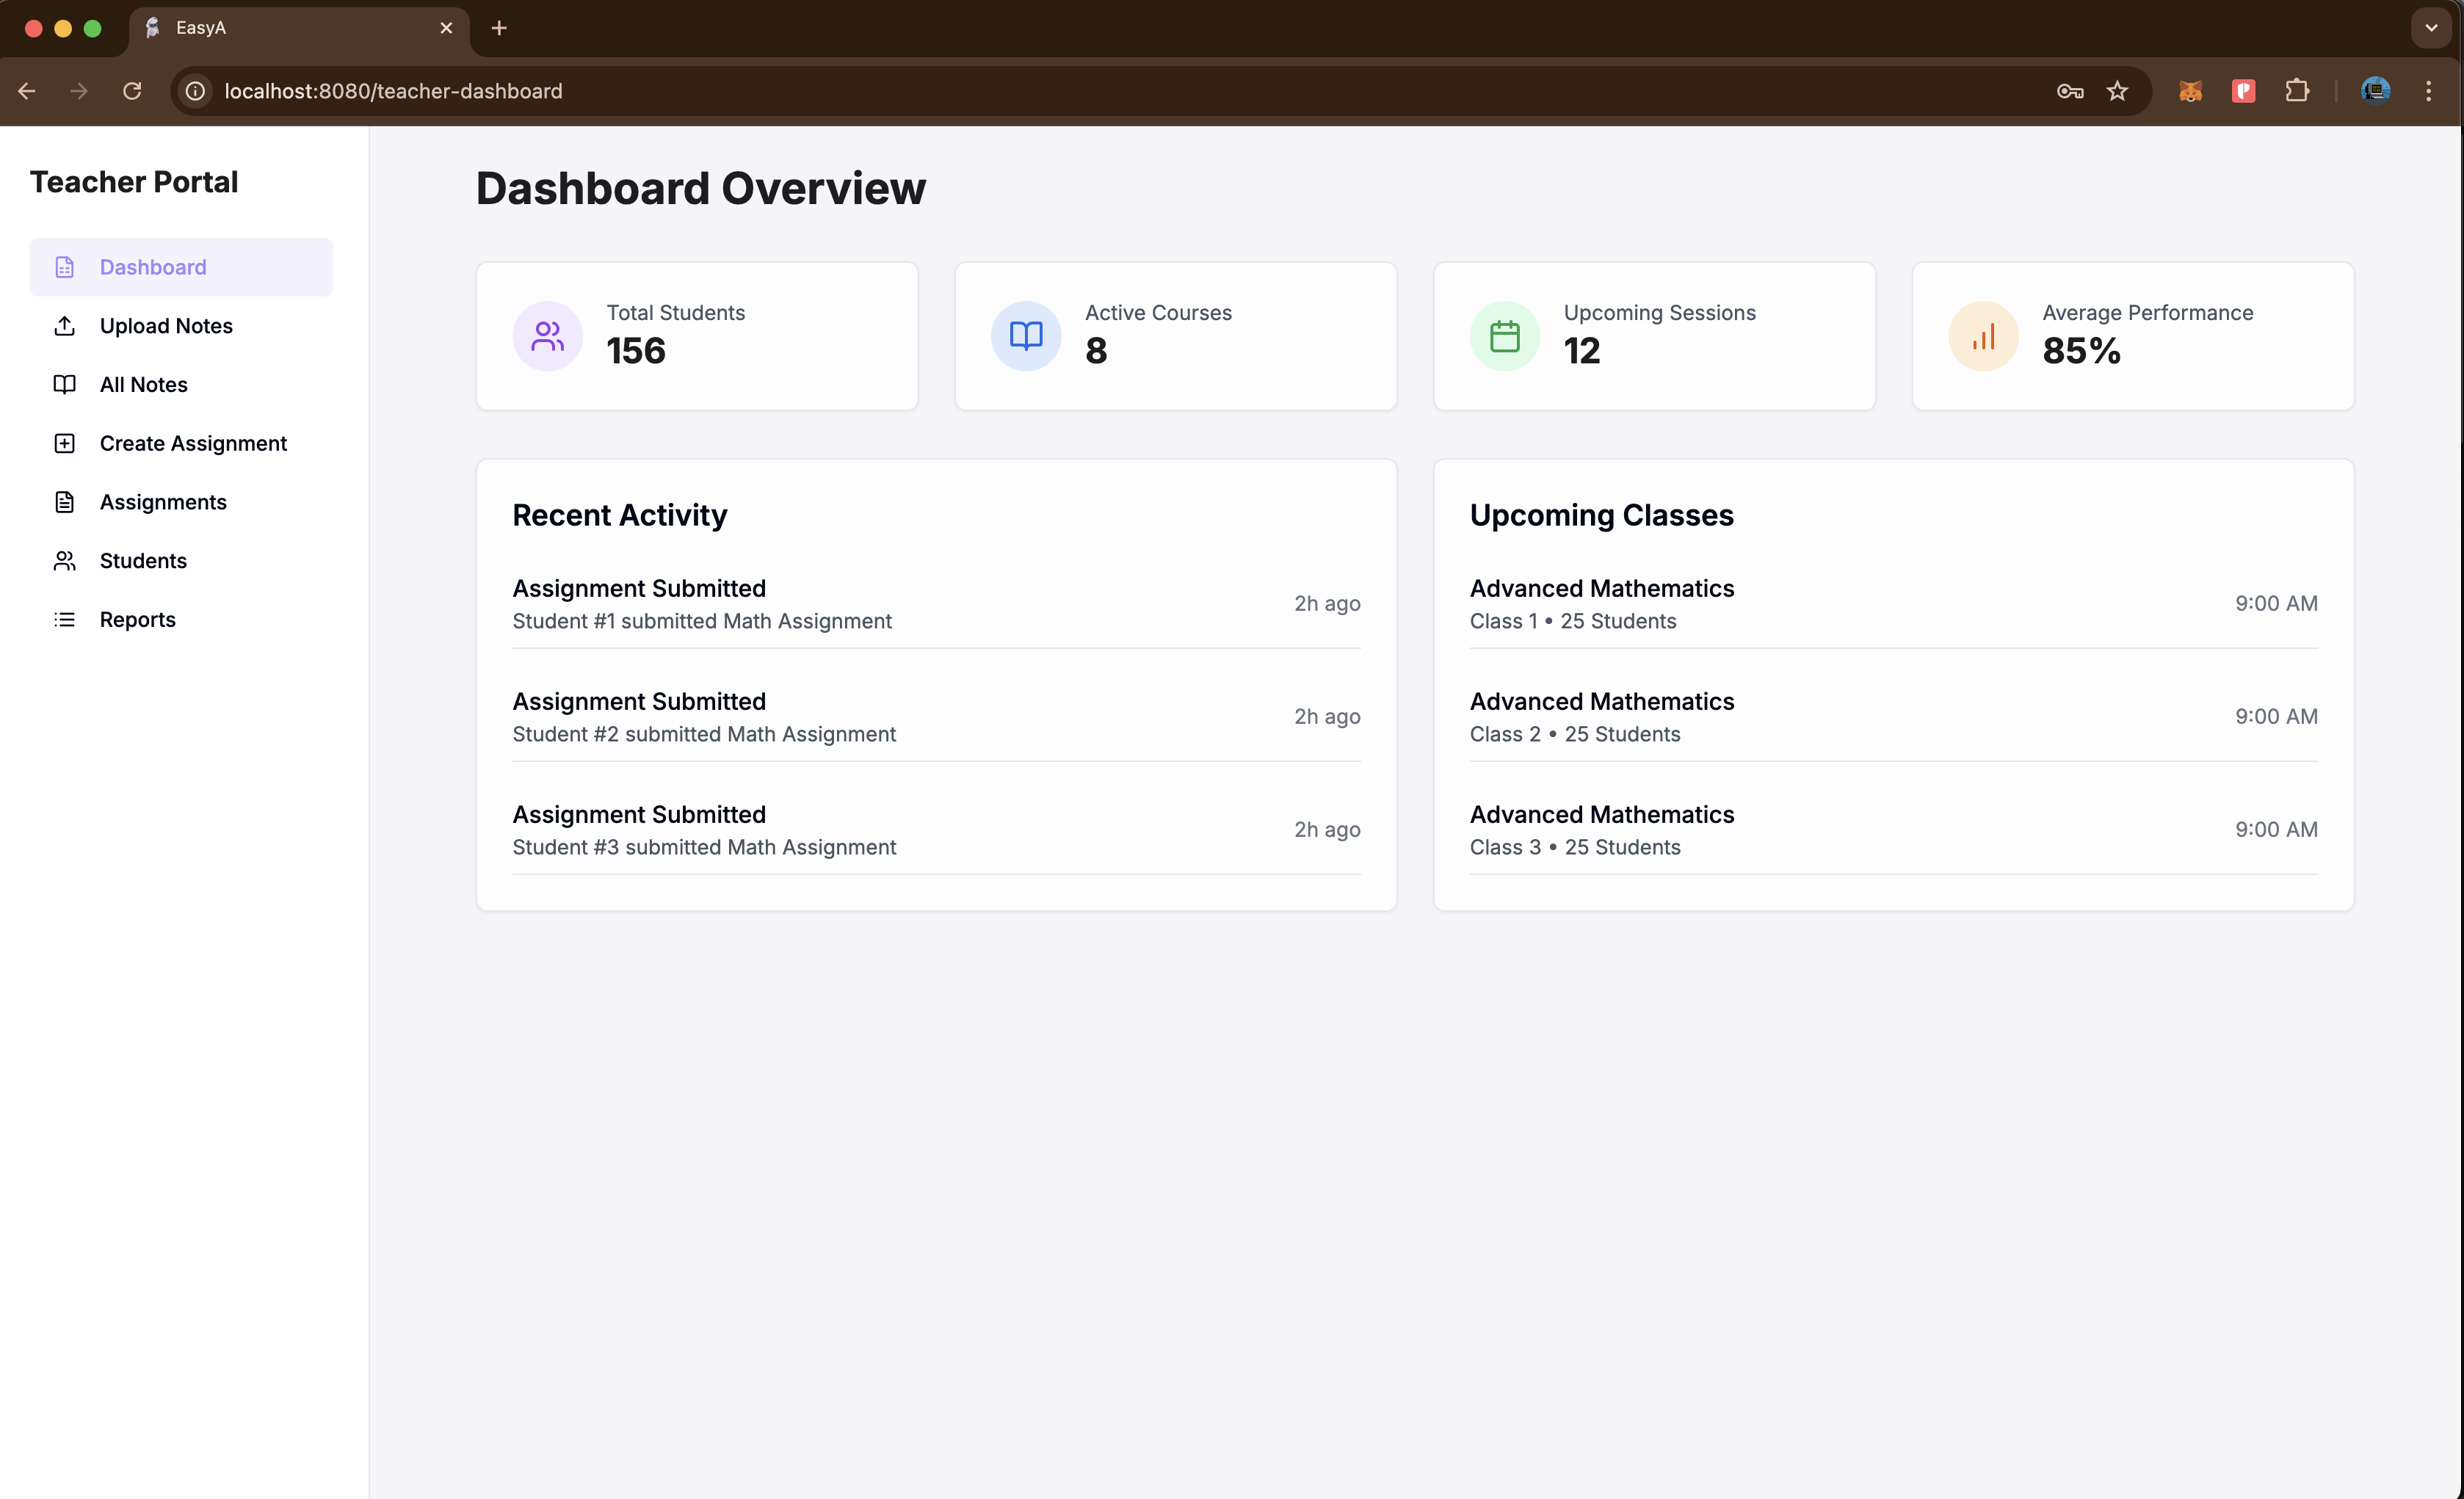Image resolution: width=2464 pixels, height=1499 pixels.
Task: Click the Upcoming Sessions calendar icon
Action: pyautogui.click(x=1504, y=336)
